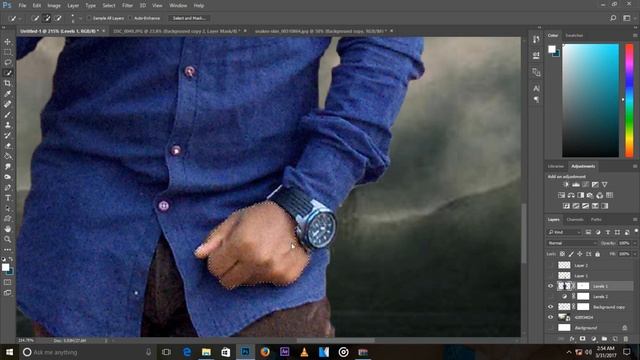Select the Zoom tool in toolbar
Image resolution: width=640 pixels, height=360 pixels.
point(7,239)
